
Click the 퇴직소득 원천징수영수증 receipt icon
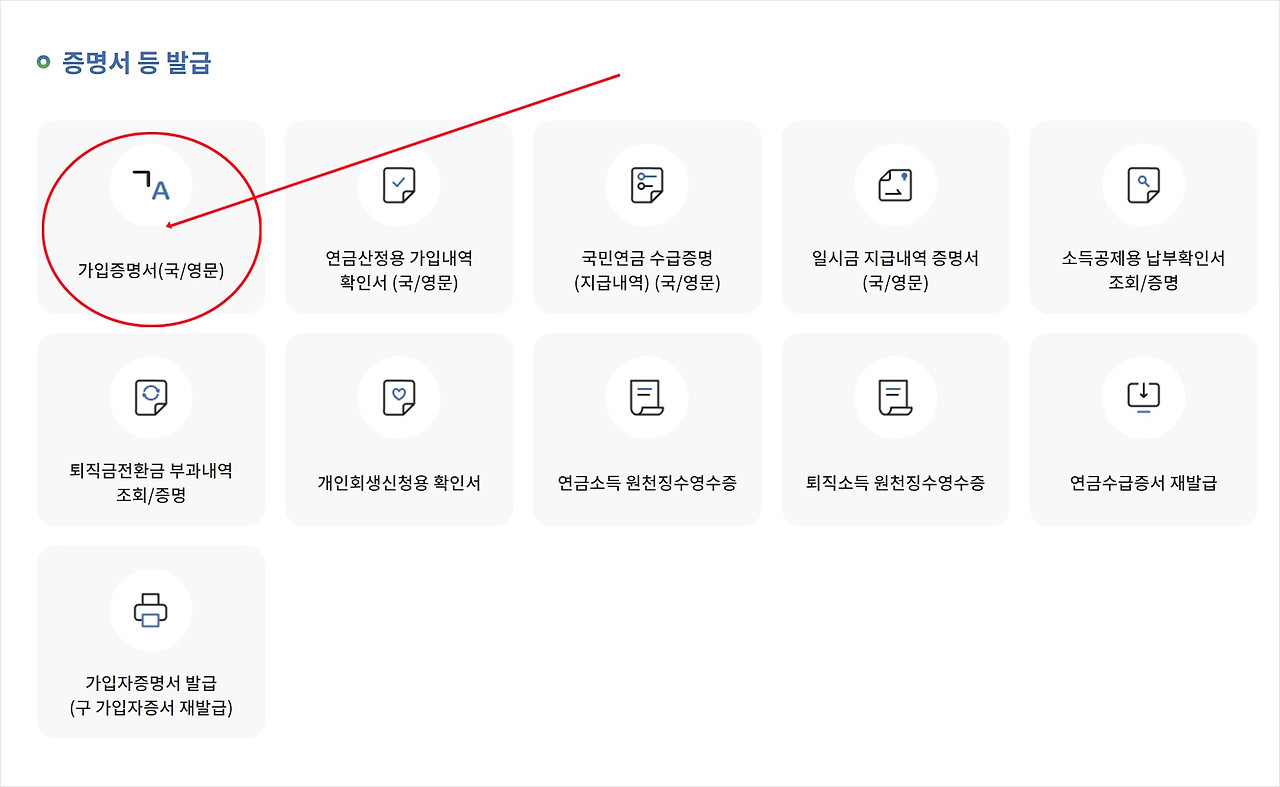click(x=895, y=397)
